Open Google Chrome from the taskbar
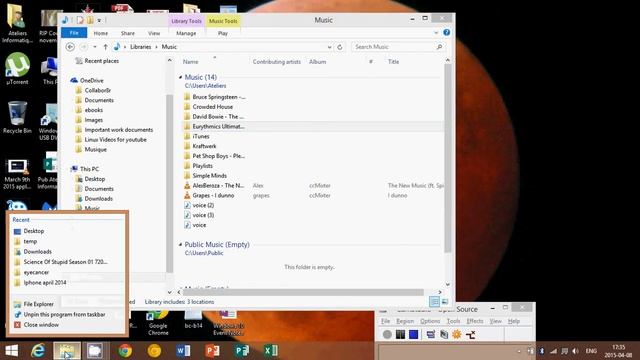 coord(125,351)
